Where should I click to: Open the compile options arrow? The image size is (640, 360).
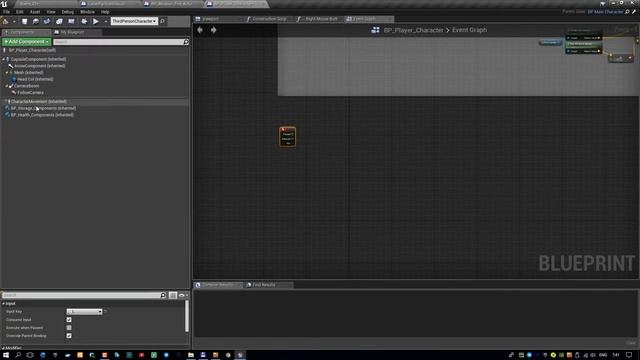(14, 21)
